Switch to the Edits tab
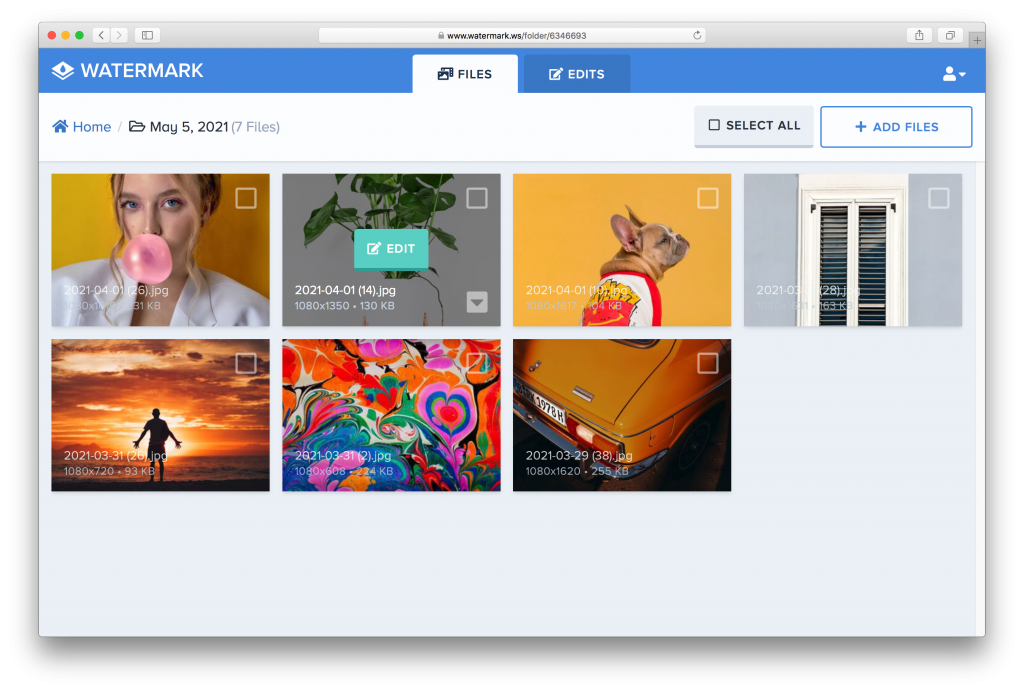The height and width of the screenshot is (692, 1024). (x=577, y=74)
